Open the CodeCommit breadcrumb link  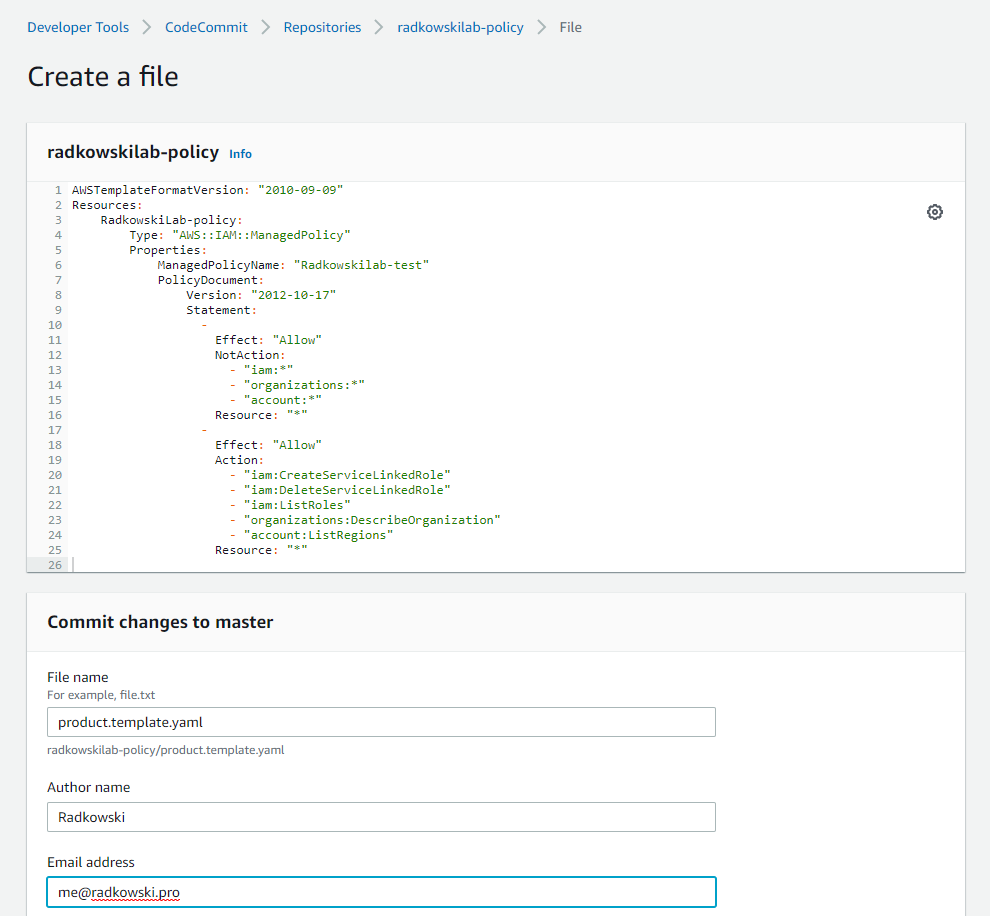point(206,27)
